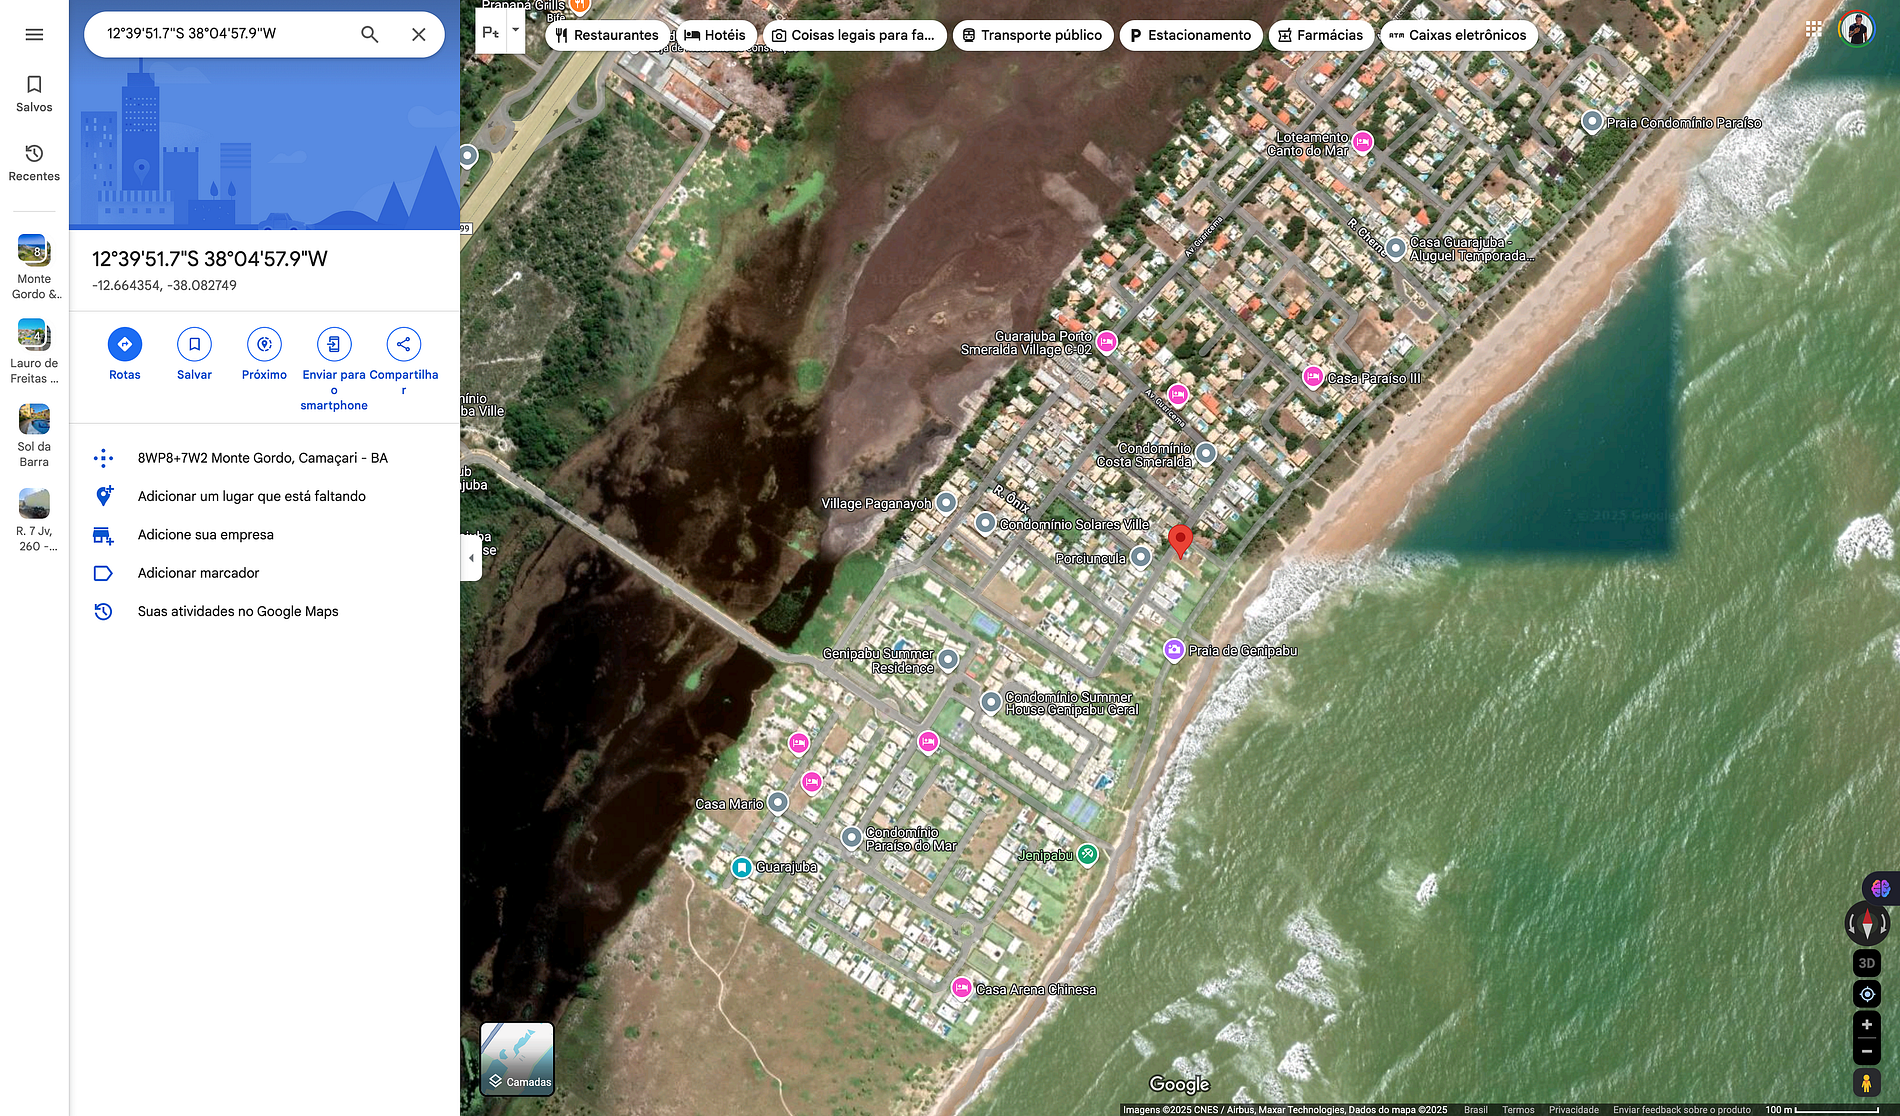The width and height of the screenshot is (1900, 1116).
Task: Select the Farmácias category chip
Action: (1320, 35)
